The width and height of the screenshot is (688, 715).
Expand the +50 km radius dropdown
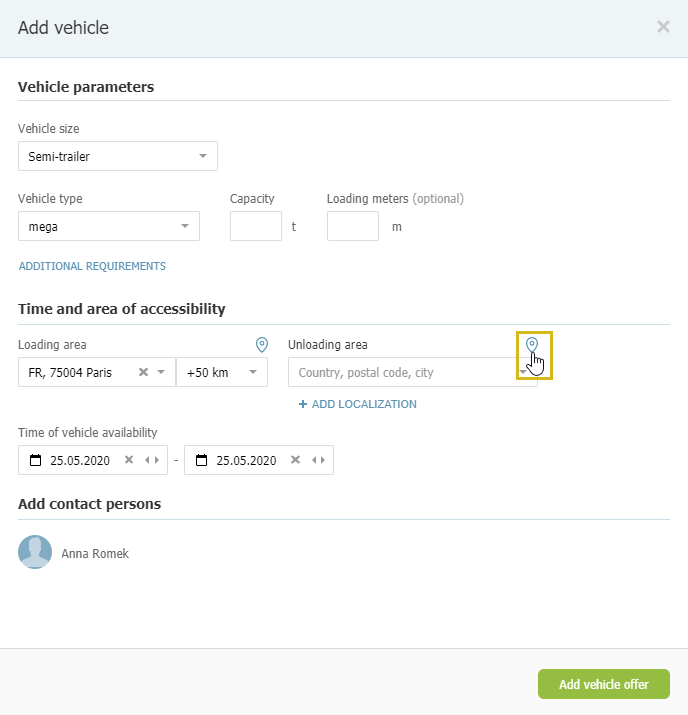click(x=222, y=372)
